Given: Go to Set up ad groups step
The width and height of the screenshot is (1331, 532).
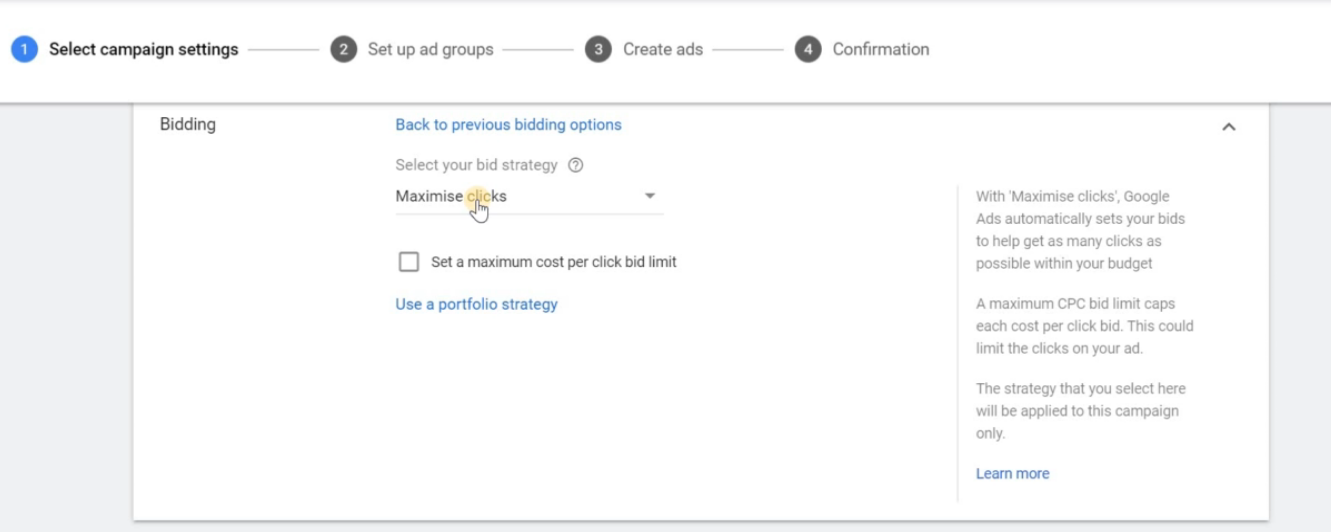Looking at the screenshot, I should pos(430,49).
